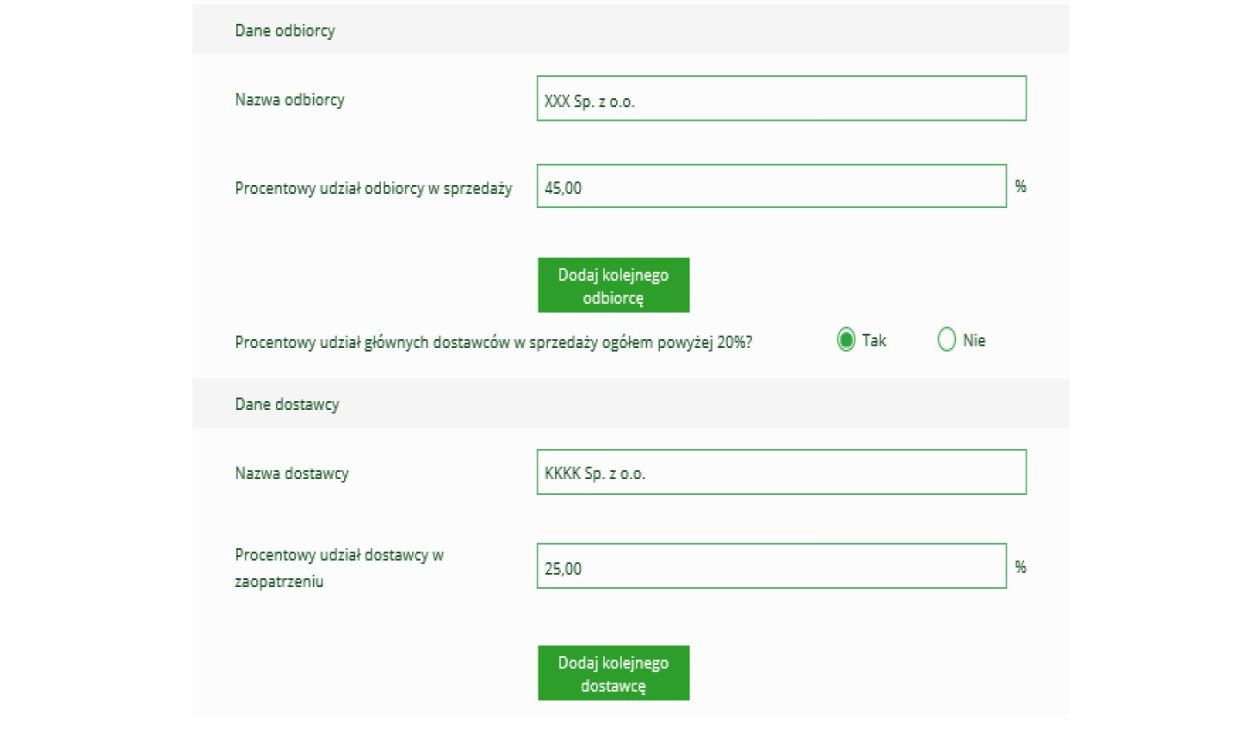This screenshot has height=742, width=1257.
Task: Choose the Nie radio button
Action: 947,341
